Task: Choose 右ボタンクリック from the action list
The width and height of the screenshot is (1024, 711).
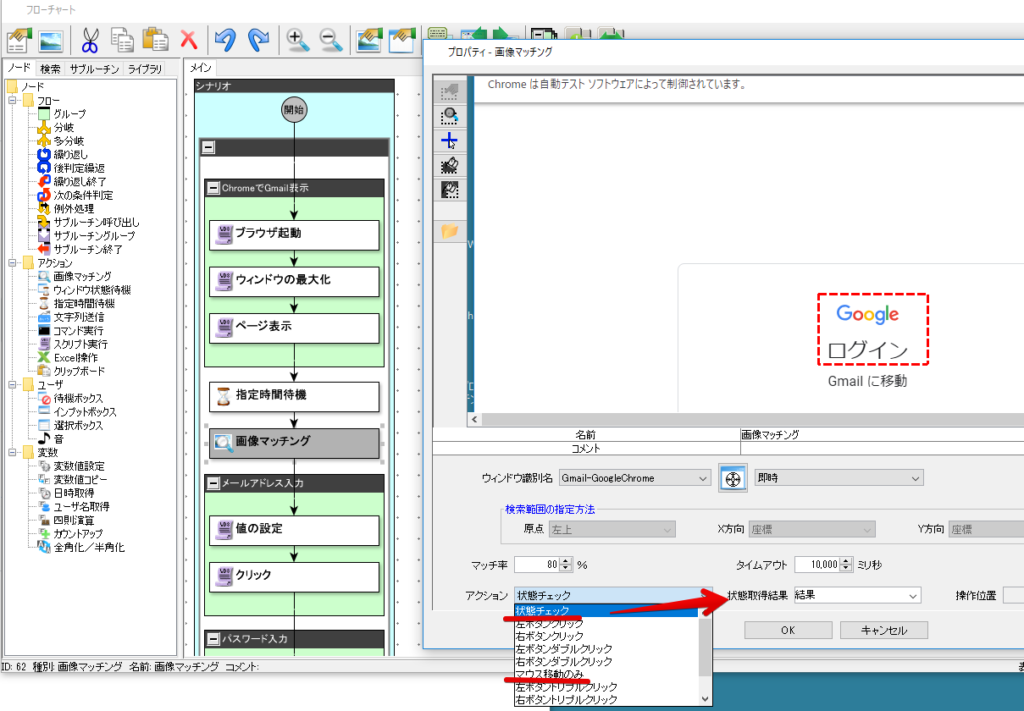Action: tap(549, 636)
